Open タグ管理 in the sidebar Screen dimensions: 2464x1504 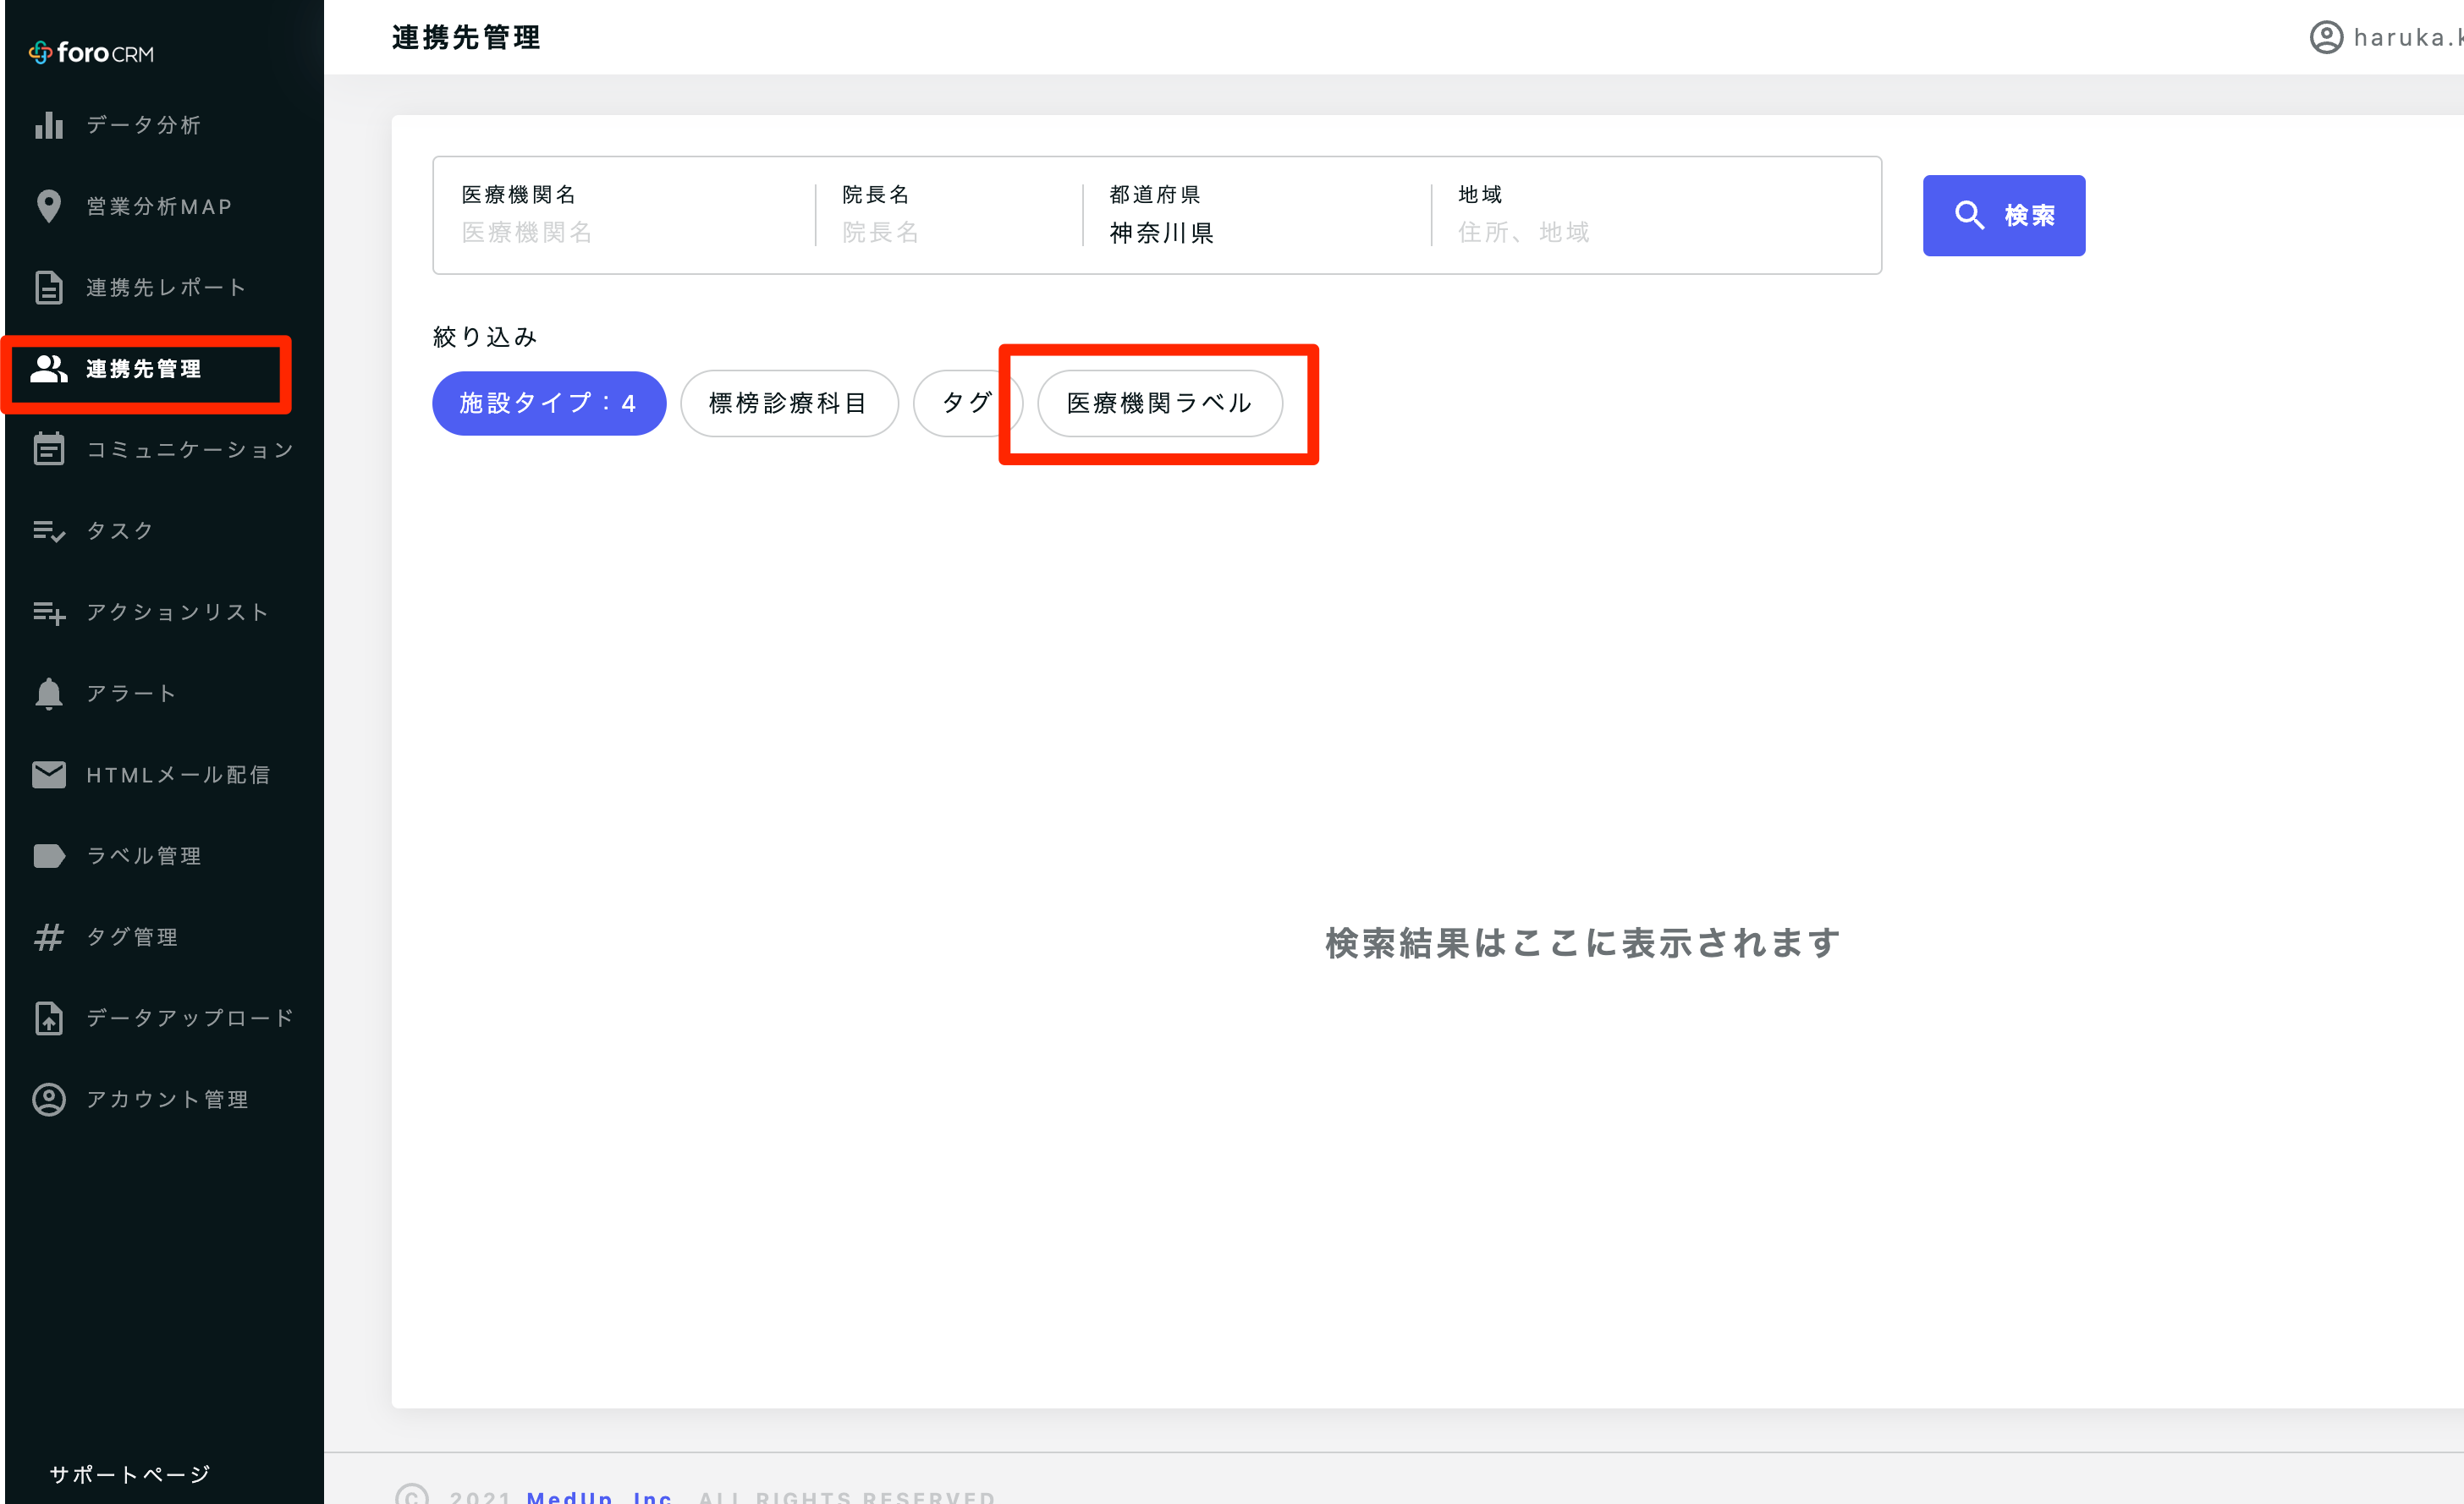pos(132,937)
